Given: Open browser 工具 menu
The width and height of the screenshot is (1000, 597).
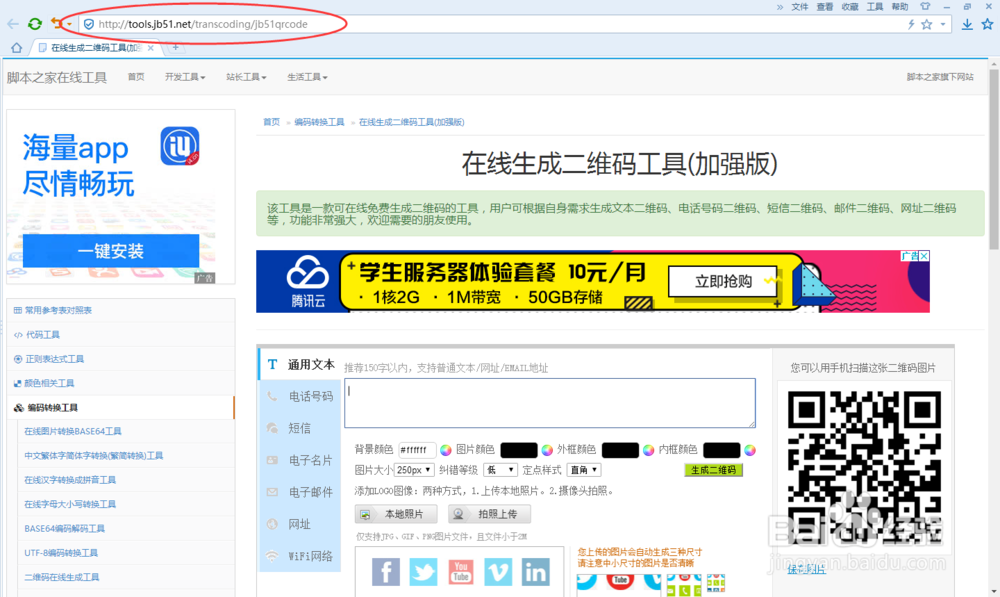Looking at the screenshot, I should click(x=875, y=7).
